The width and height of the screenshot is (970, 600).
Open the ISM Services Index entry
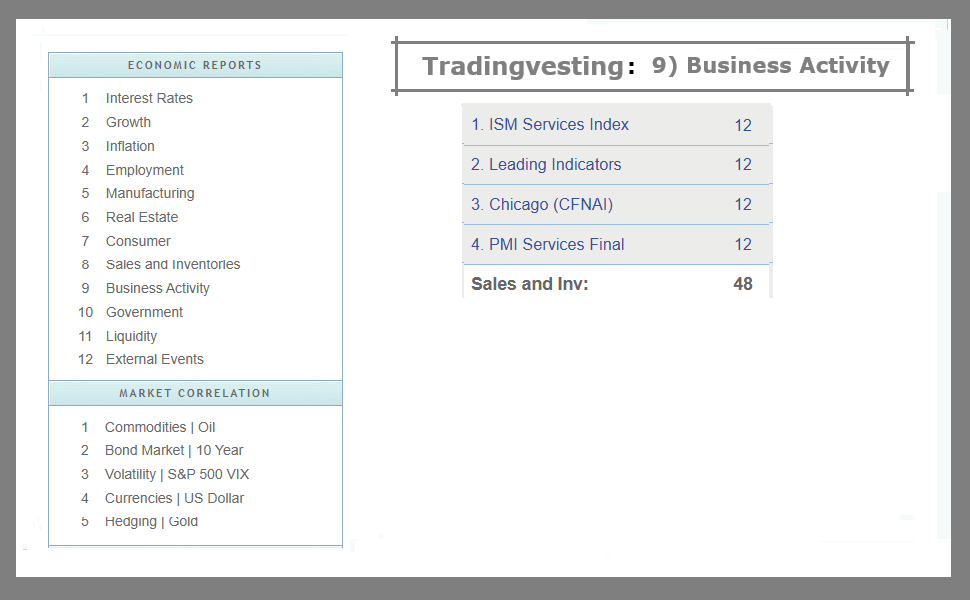pyautogui.click(x=550, y=124)
